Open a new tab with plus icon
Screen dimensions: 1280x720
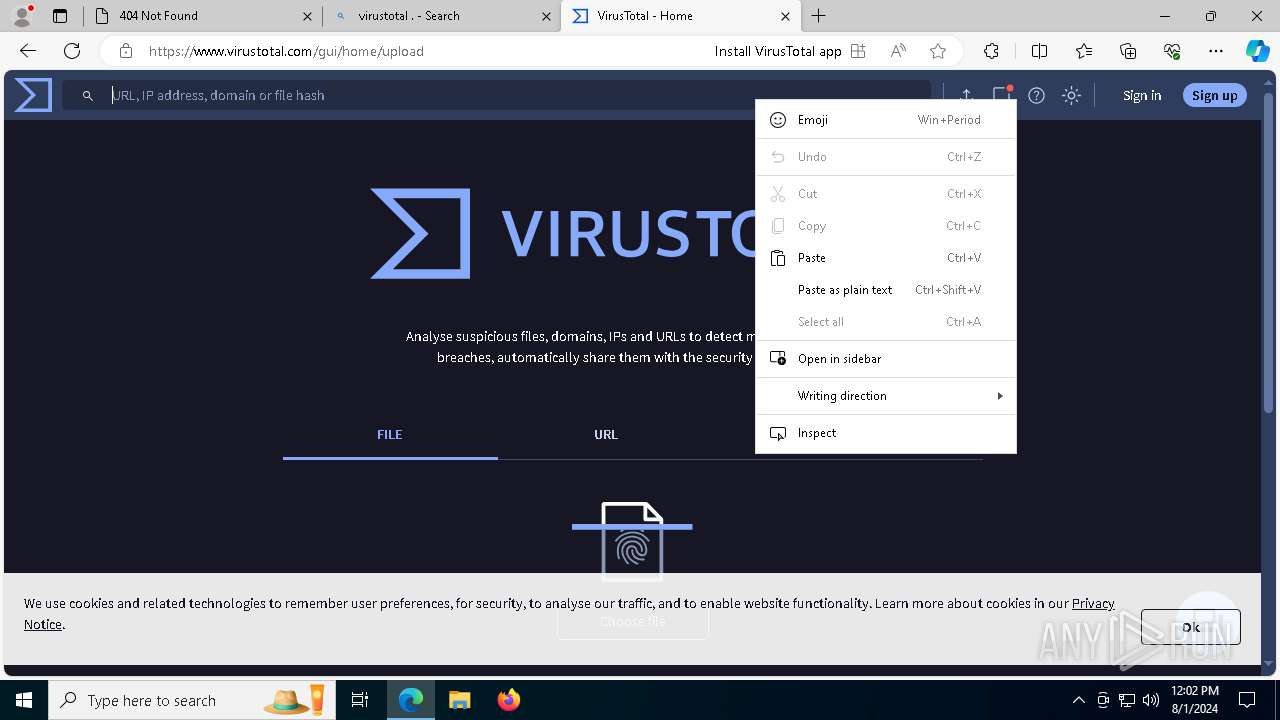click(818, 15)
